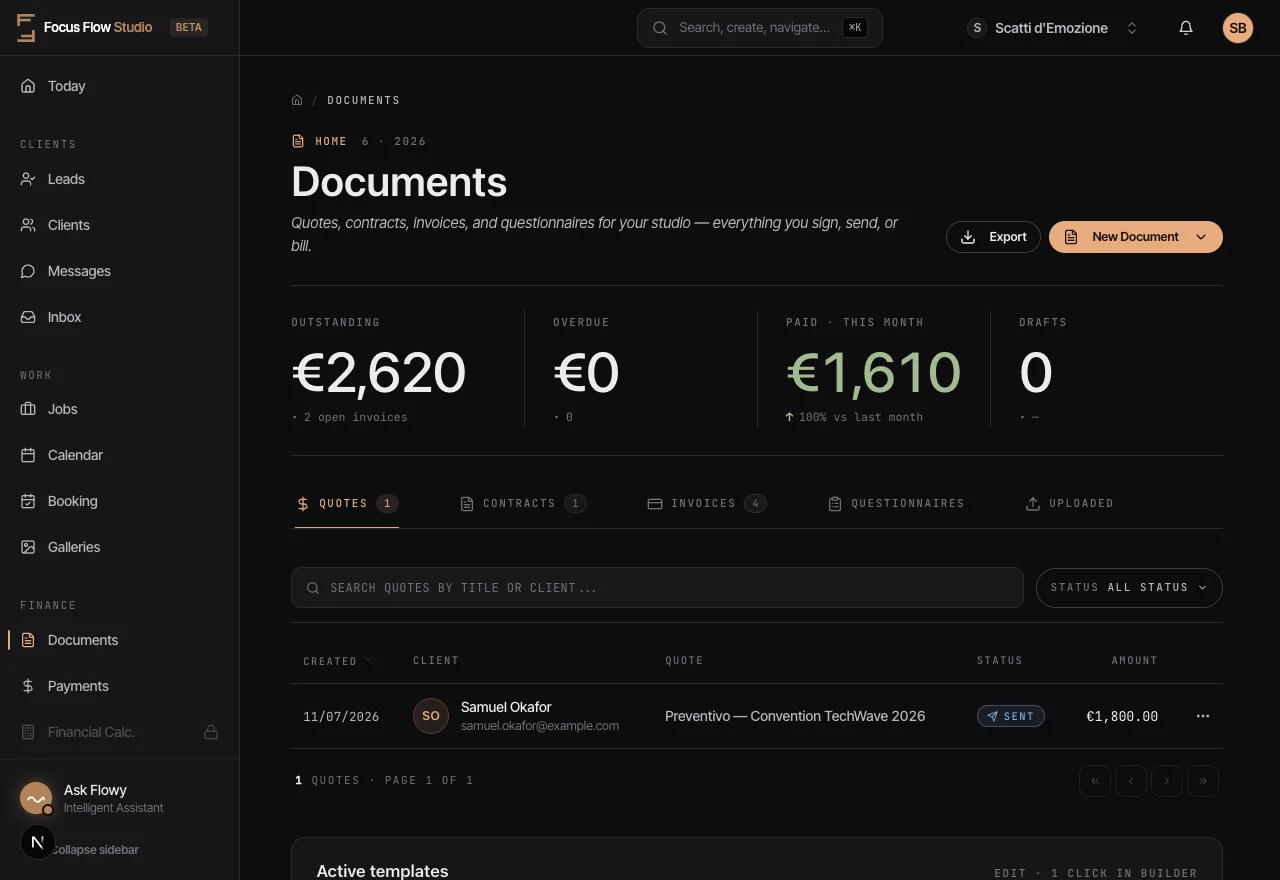Click the Documents breadcrumb link
Screen dimensions: 1280x880
click(364, 100)
